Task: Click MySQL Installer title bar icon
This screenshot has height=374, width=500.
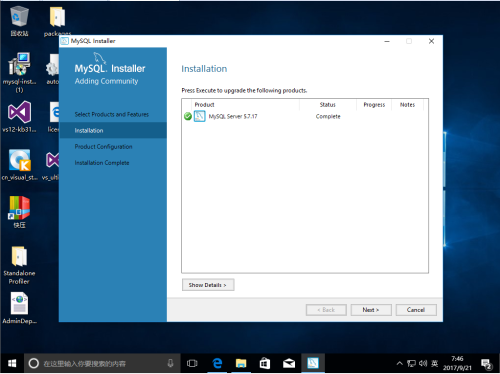Action: 65,41
